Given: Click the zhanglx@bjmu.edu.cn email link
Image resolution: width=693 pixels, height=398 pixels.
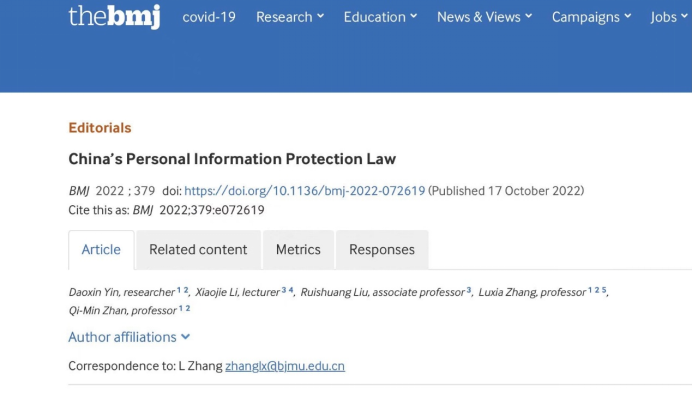Looking at the screenshot, I should click(x=285, y=366).
